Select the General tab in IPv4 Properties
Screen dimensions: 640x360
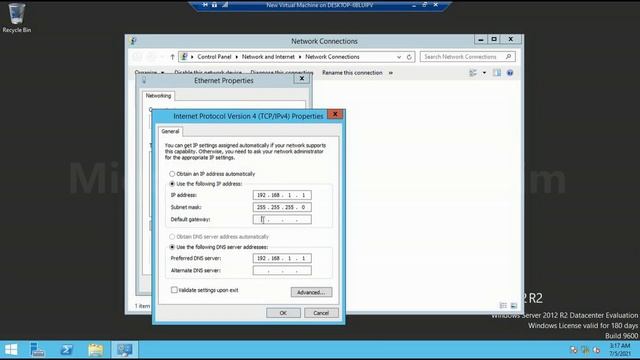point(170,131)
